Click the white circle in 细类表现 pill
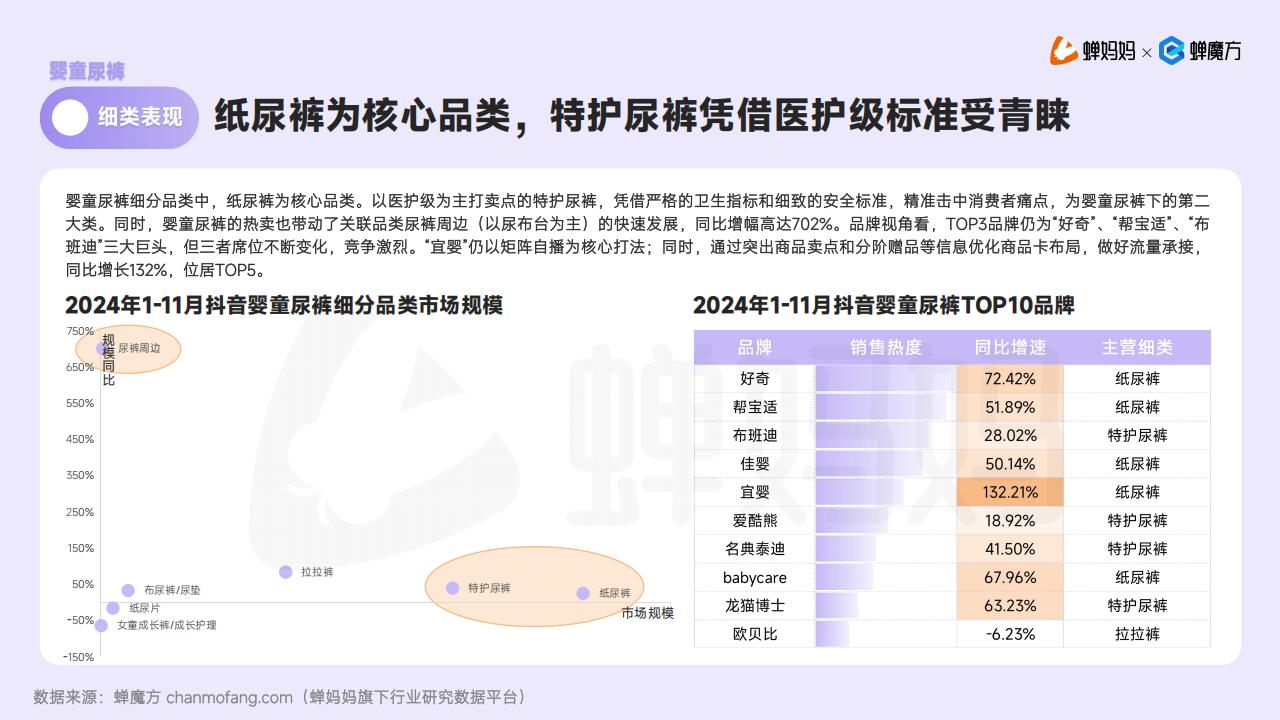The width and height of the screenshot is (1280, 720). (x=69, y=118)
